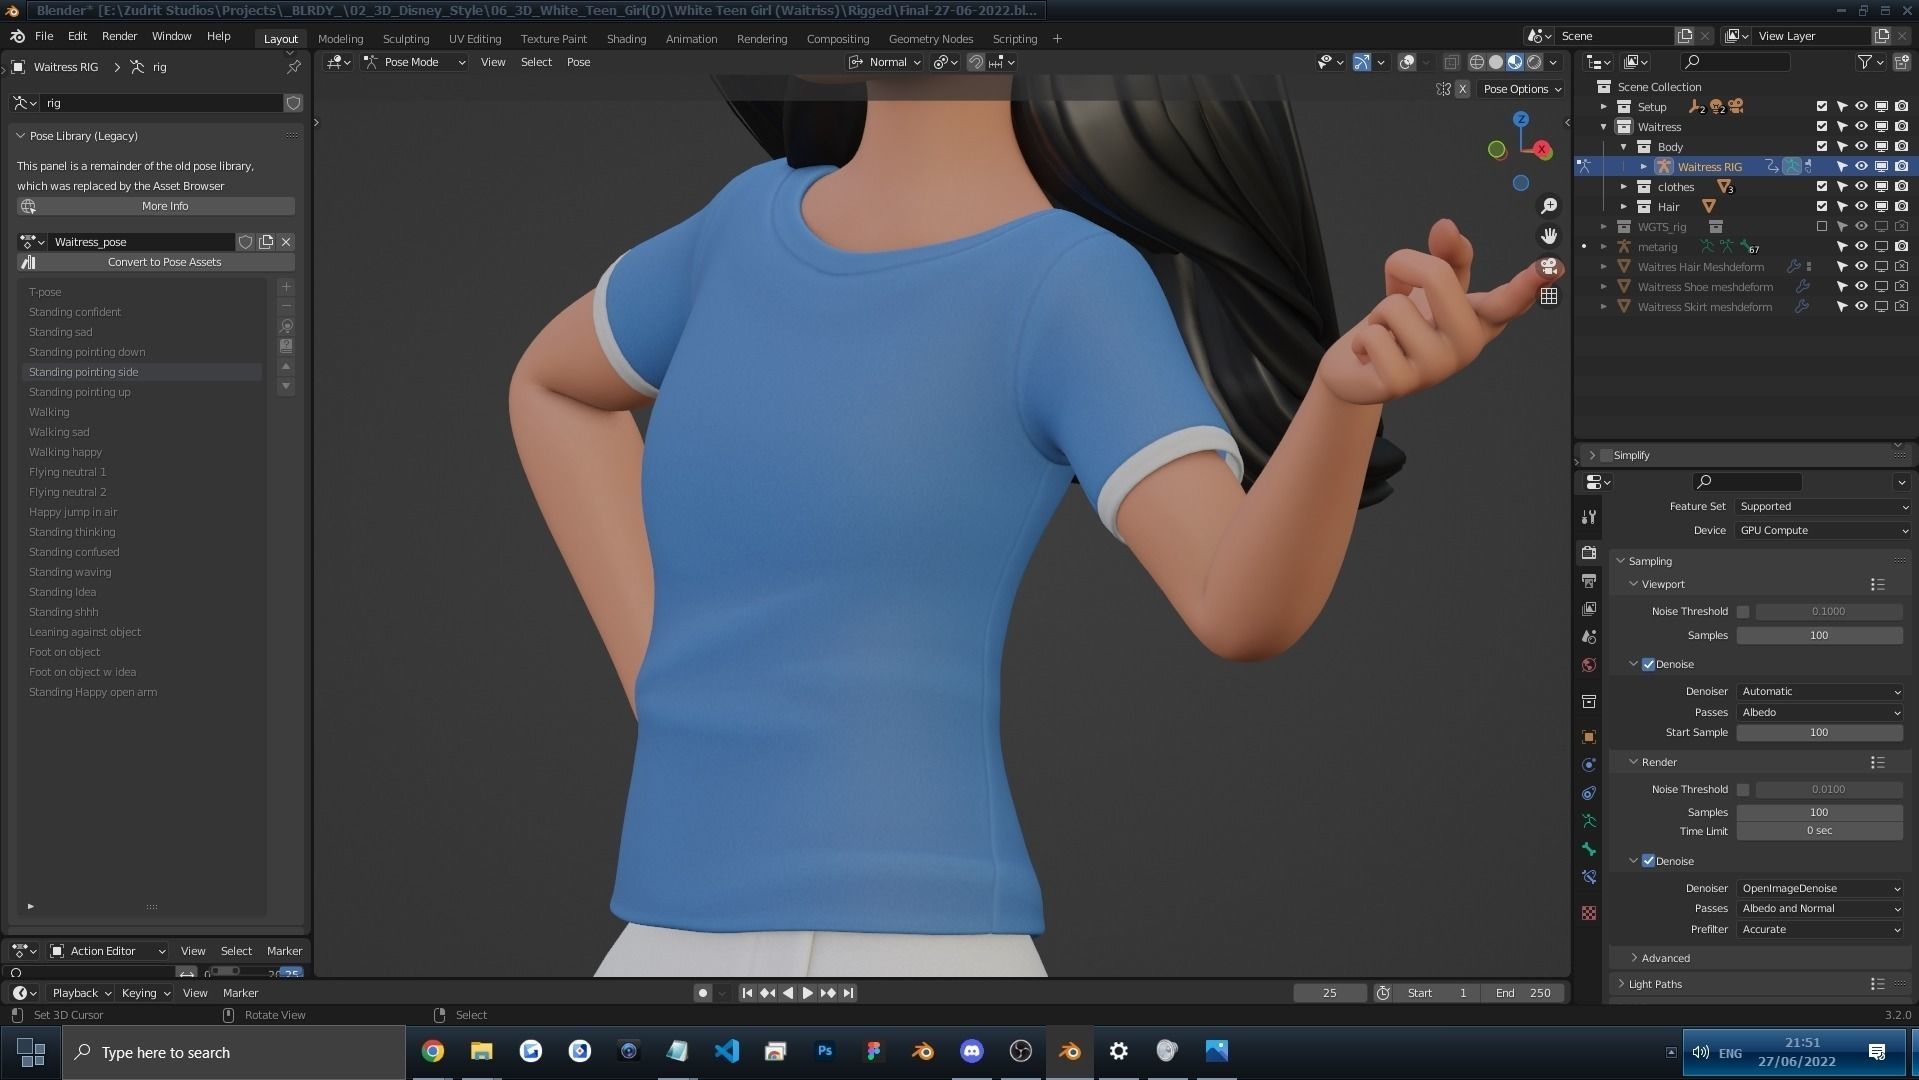This screenshot has height=1080, width=1919.
Task: Open the Object Constraints properties tab
Action: coord(1588,793)
